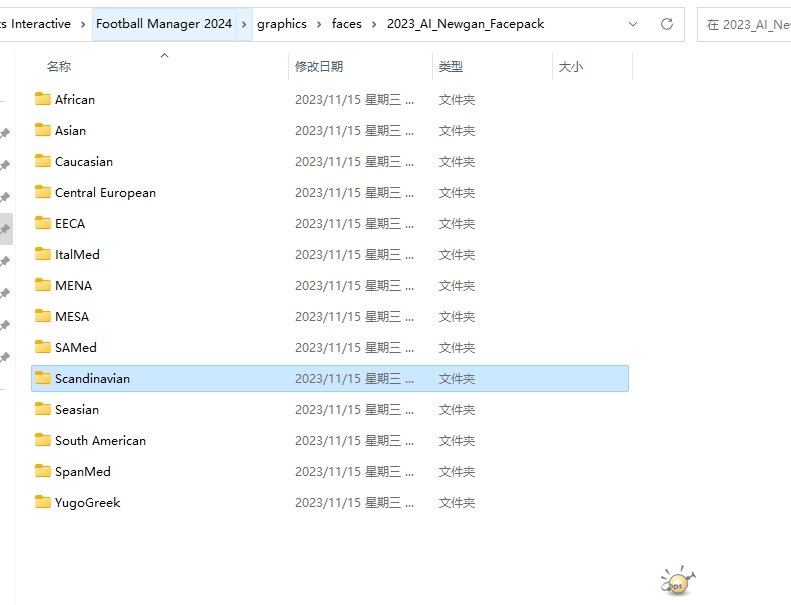This screenshot has width=791, height=605.
Task: Click the 文件夹 type of Caucasian row
Action: click(x=457, y=161)
